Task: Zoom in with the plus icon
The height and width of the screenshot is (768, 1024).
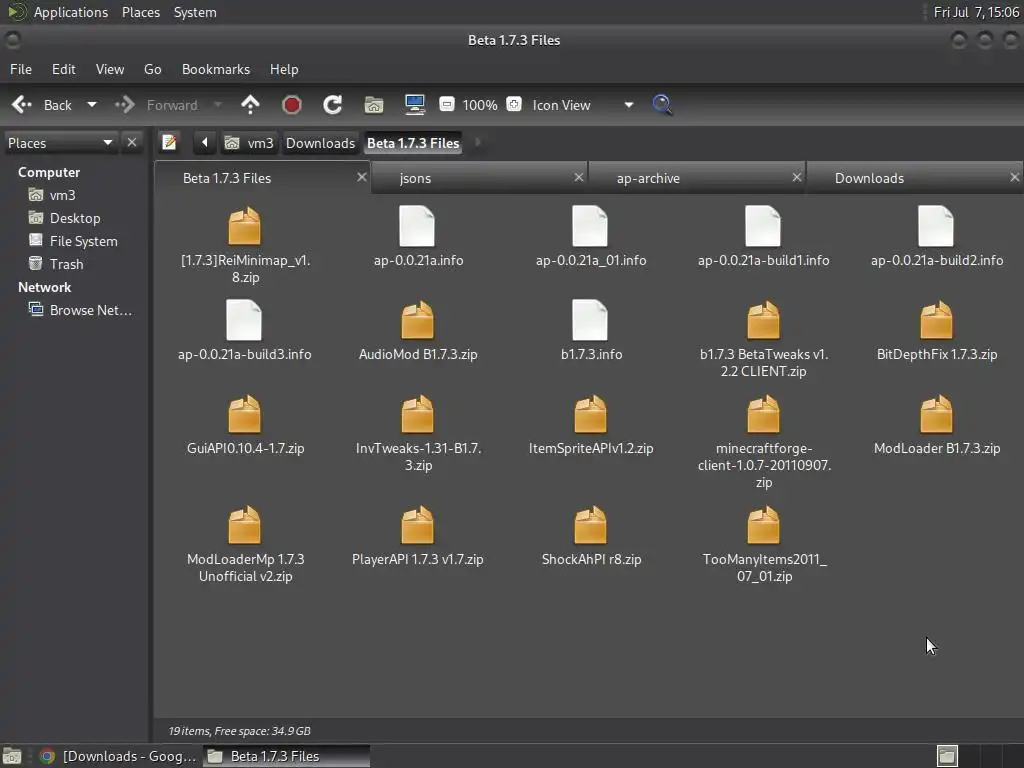Action: [x=514, y=104]
